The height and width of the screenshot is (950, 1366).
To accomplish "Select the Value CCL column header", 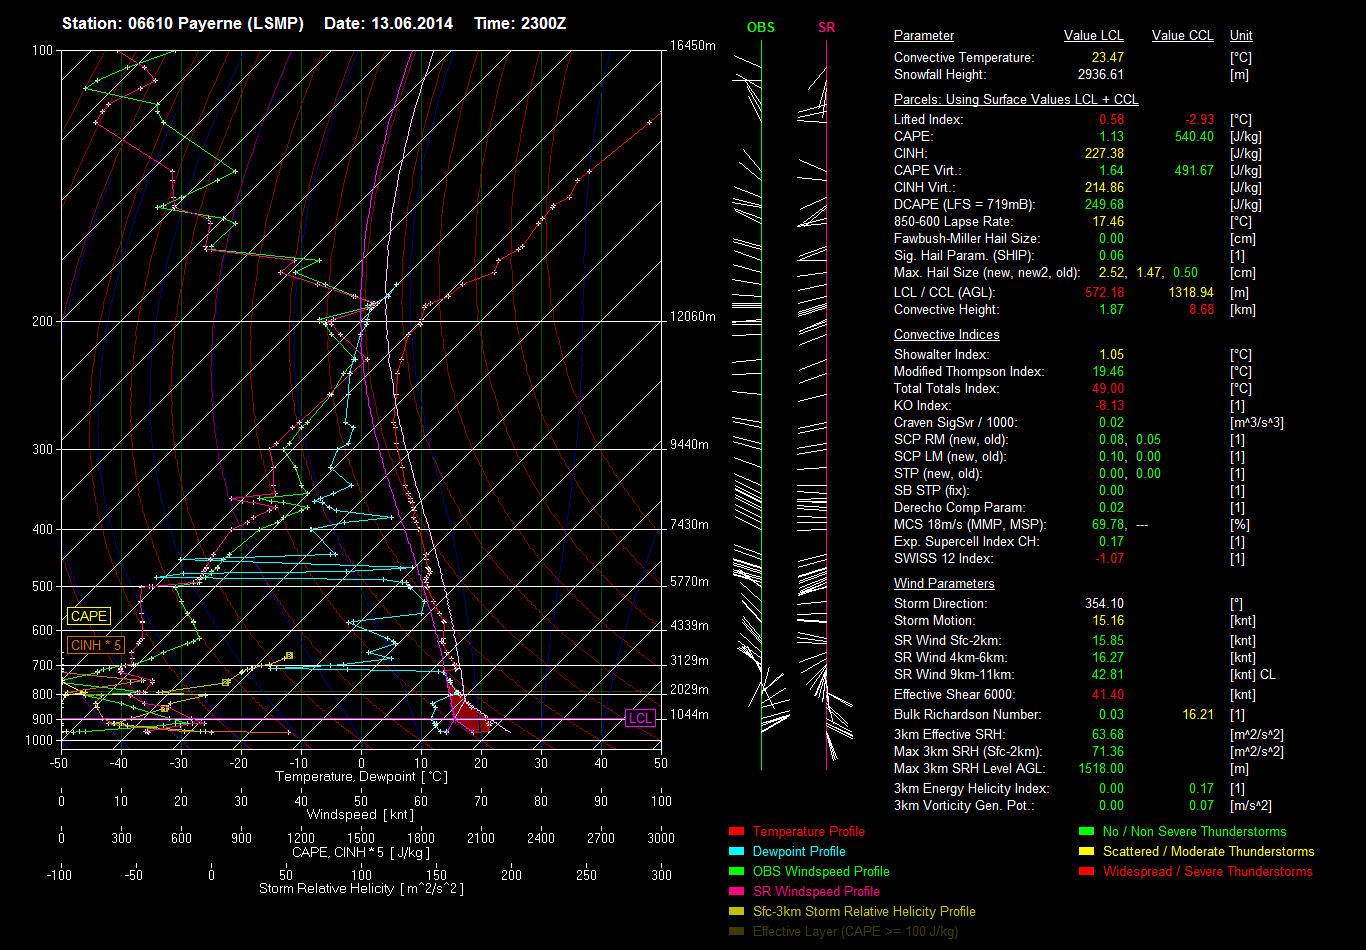I will 1182,36.
